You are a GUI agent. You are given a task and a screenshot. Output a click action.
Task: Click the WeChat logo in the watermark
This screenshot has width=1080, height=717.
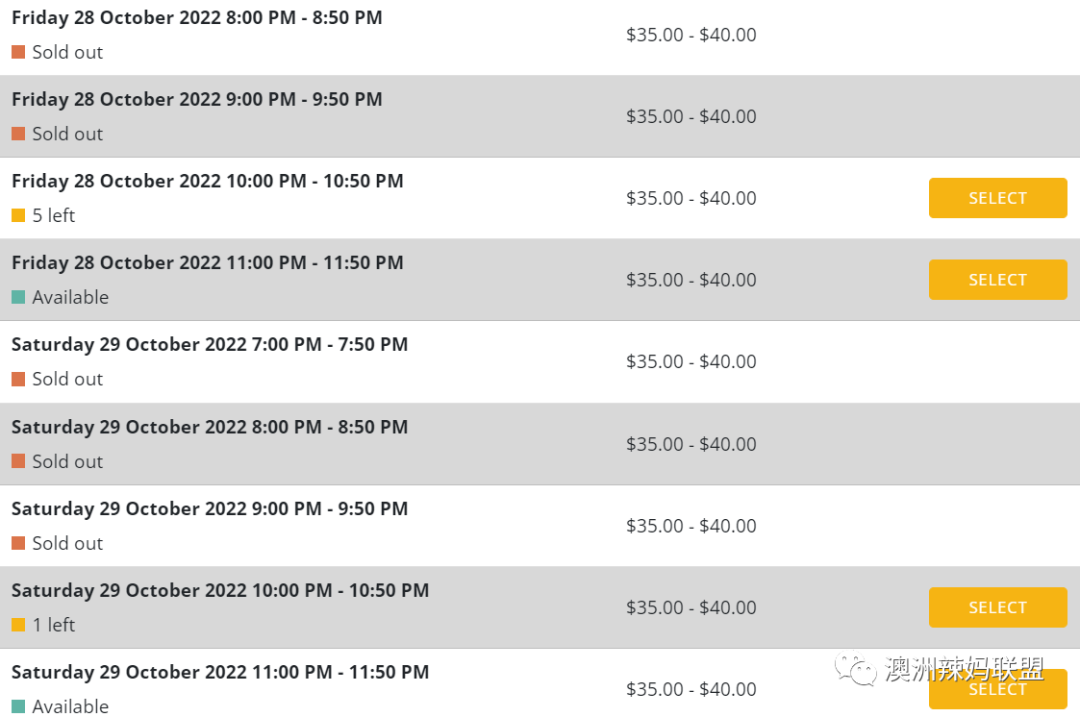(x=855, y=668)
